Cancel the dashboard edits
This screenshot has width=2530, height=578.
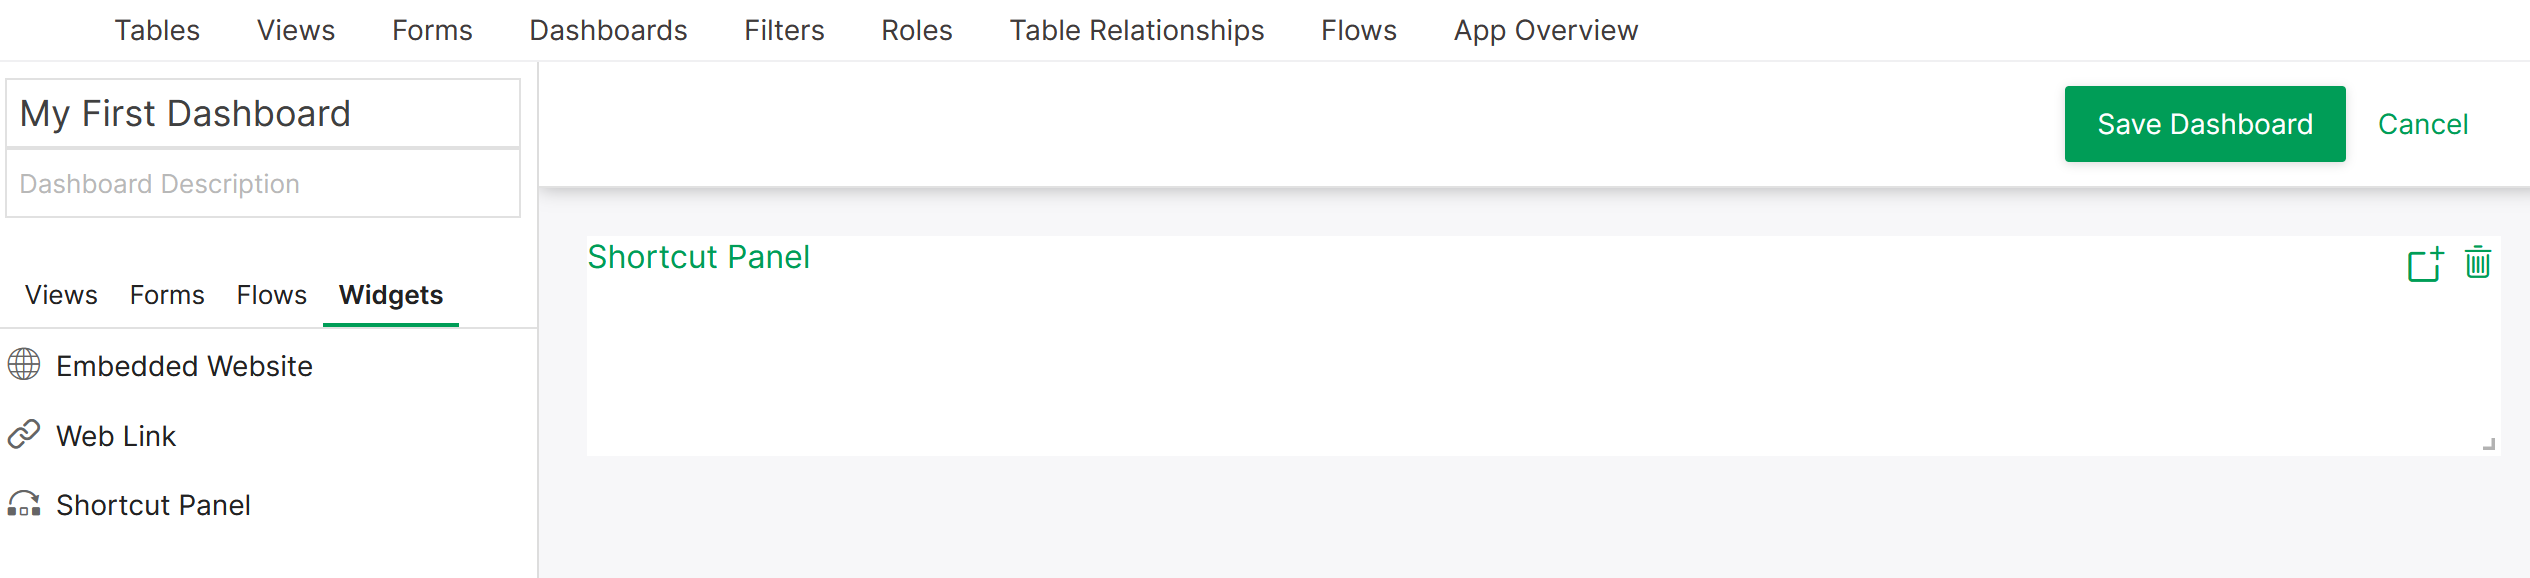point(2423,123)
